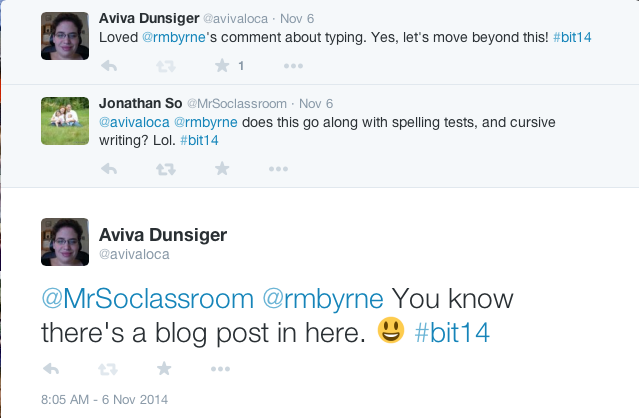
Task: Reply to the main blog post tweet
Action: [51, 369]
